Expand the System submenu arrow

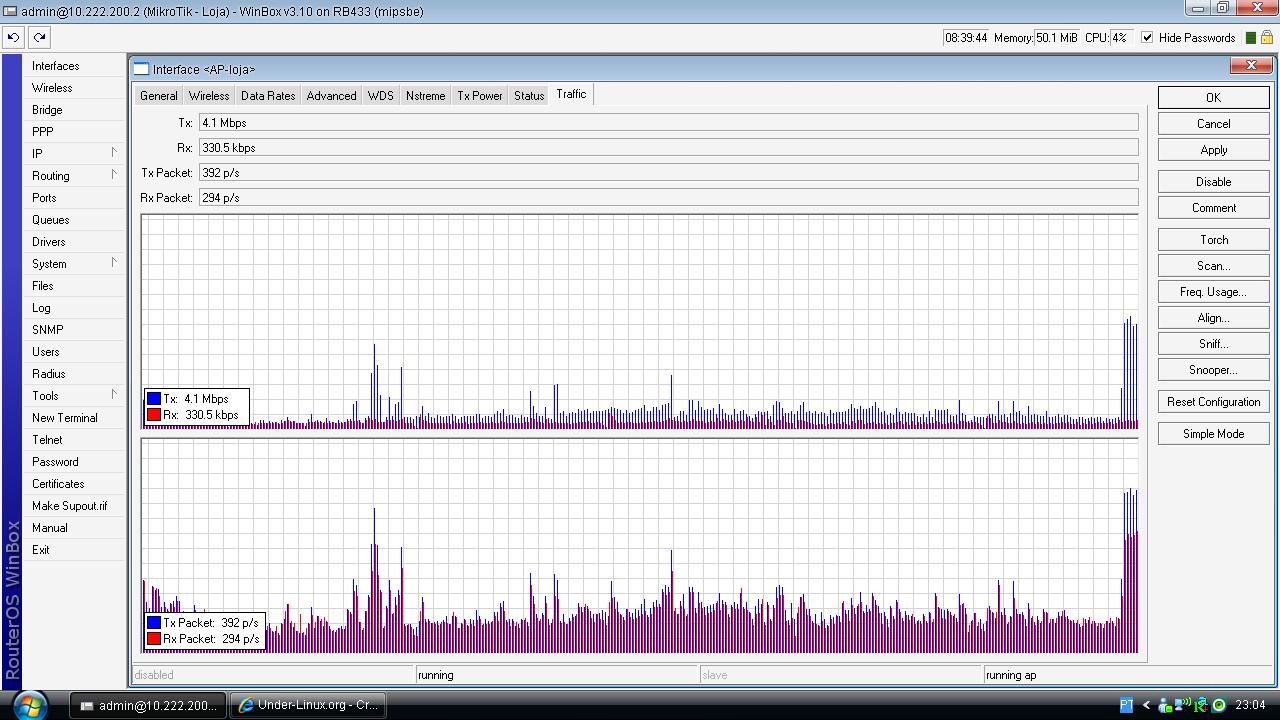(114, 263)
